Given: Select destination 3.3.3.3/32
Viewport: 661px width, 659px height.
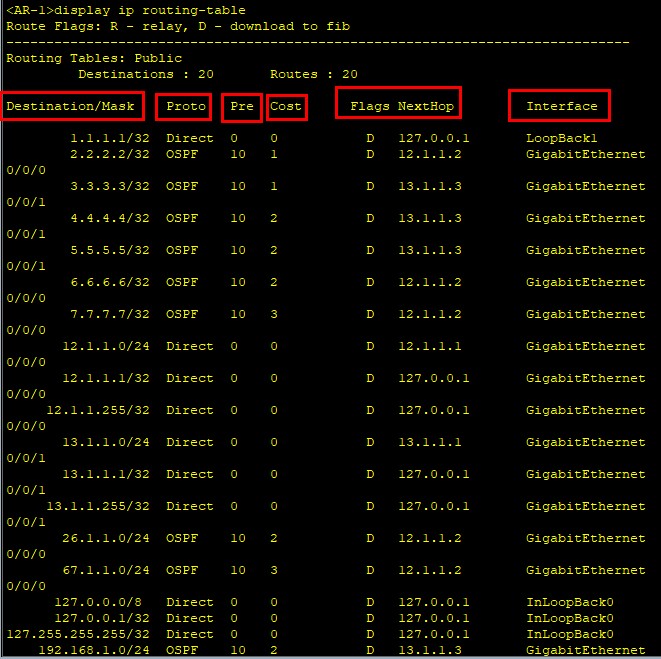Looking at the screenshot, I should click(110, 186).
